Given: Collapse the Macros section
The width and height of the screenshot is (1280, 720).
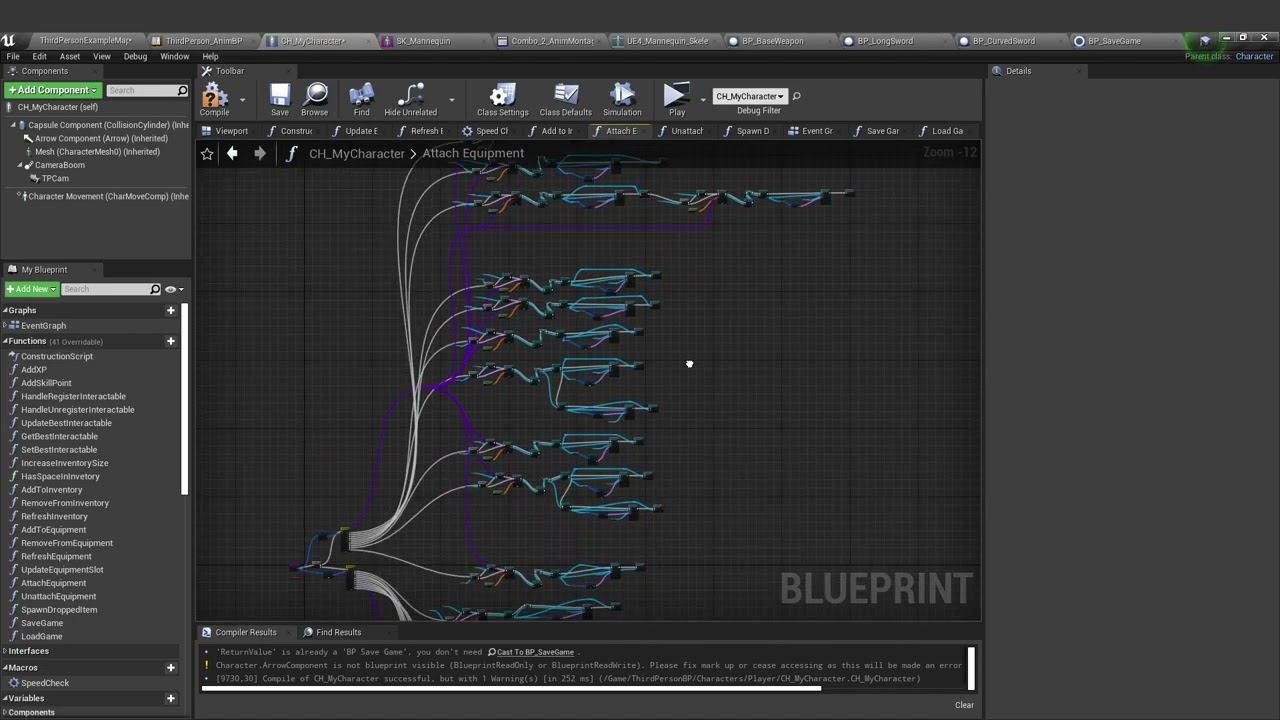Looking at the screenshot, I should [x=5, y=667].
